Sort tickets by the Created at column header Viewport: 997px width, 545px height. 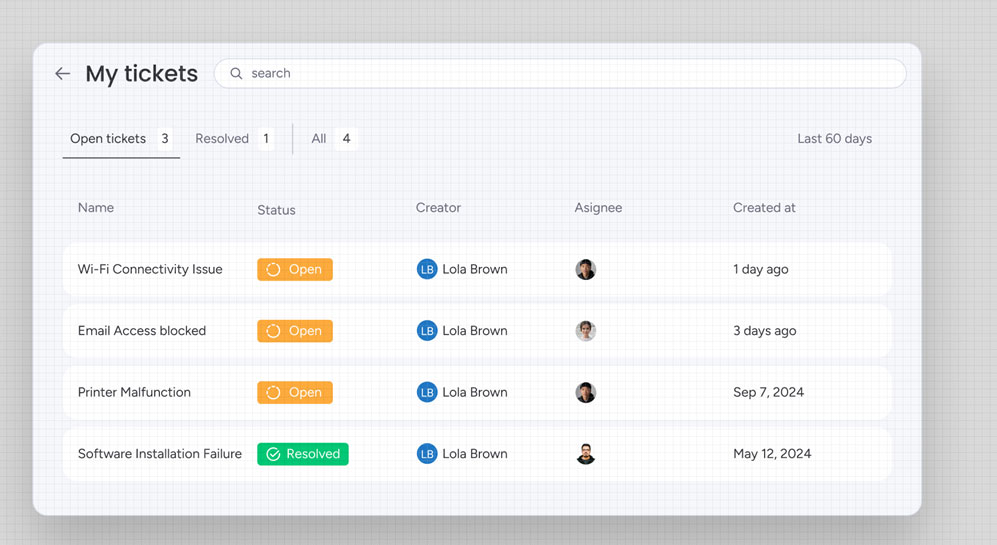click(x=764, y=208)
